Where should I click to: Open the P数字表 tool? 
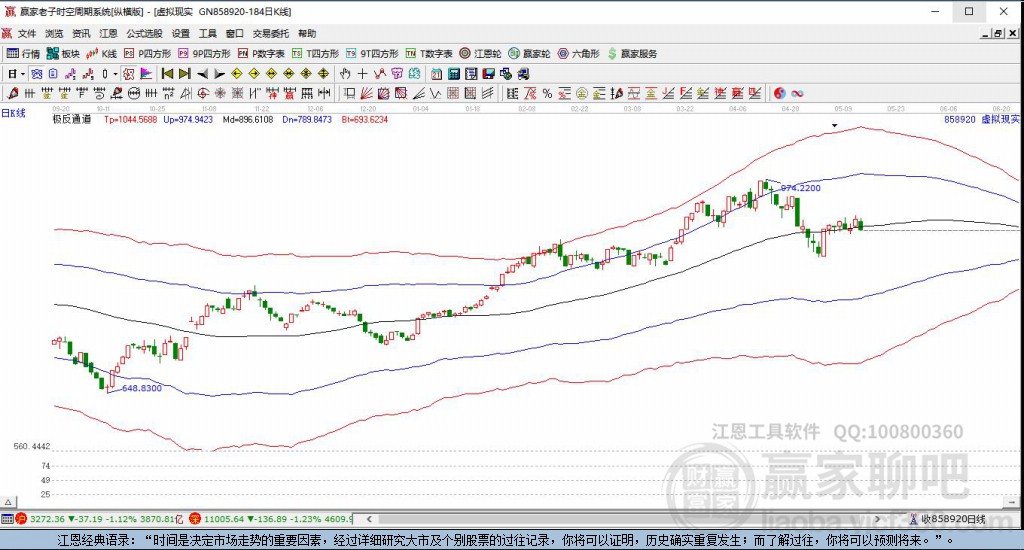(x=261, y=54)
